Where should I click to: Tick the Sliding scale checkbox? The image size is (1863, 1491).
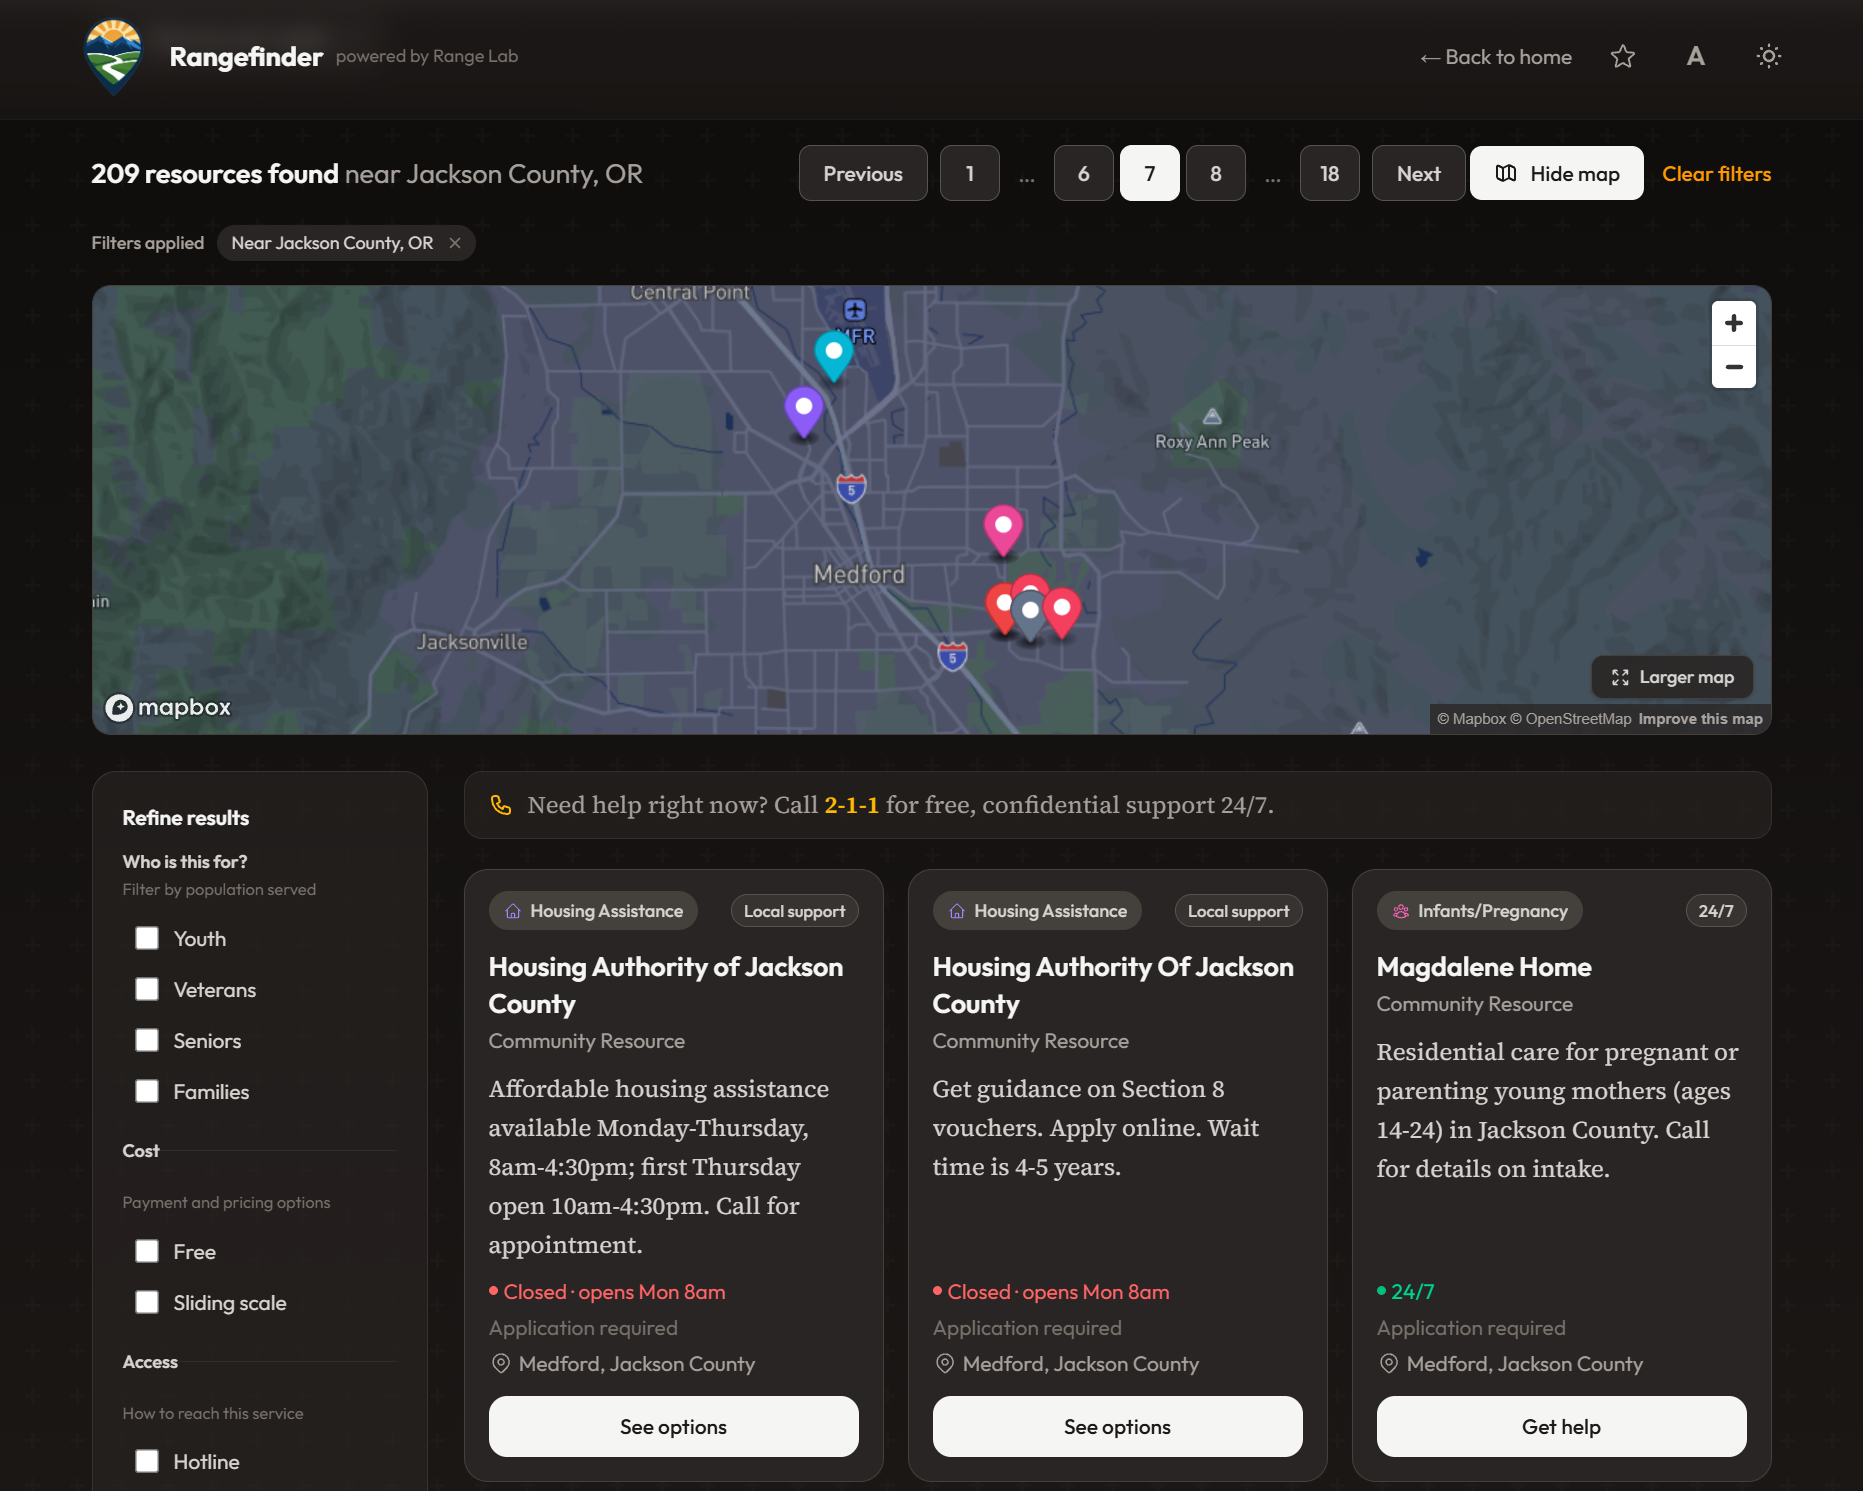coord(147,1302)
